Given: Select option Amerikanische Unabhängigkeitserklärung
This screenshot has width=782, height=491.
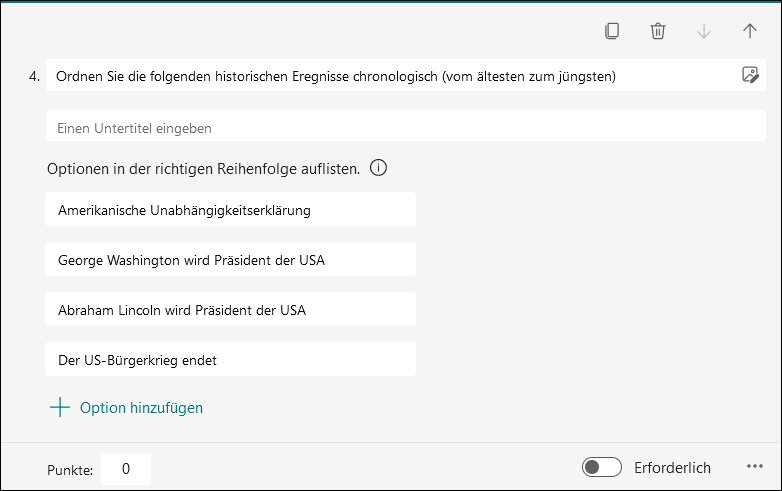Looking at the screenshot, I should (230, 209).
